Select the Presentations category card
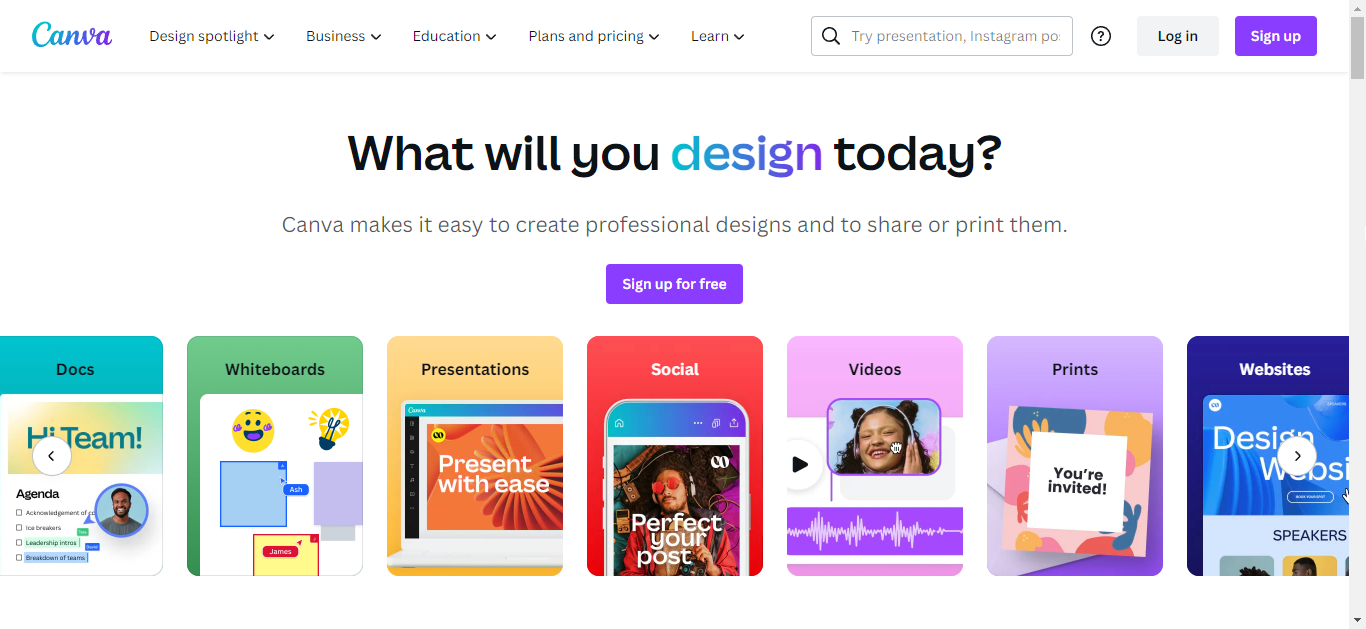Screen dimensions: 1366x629 [475, 456]
